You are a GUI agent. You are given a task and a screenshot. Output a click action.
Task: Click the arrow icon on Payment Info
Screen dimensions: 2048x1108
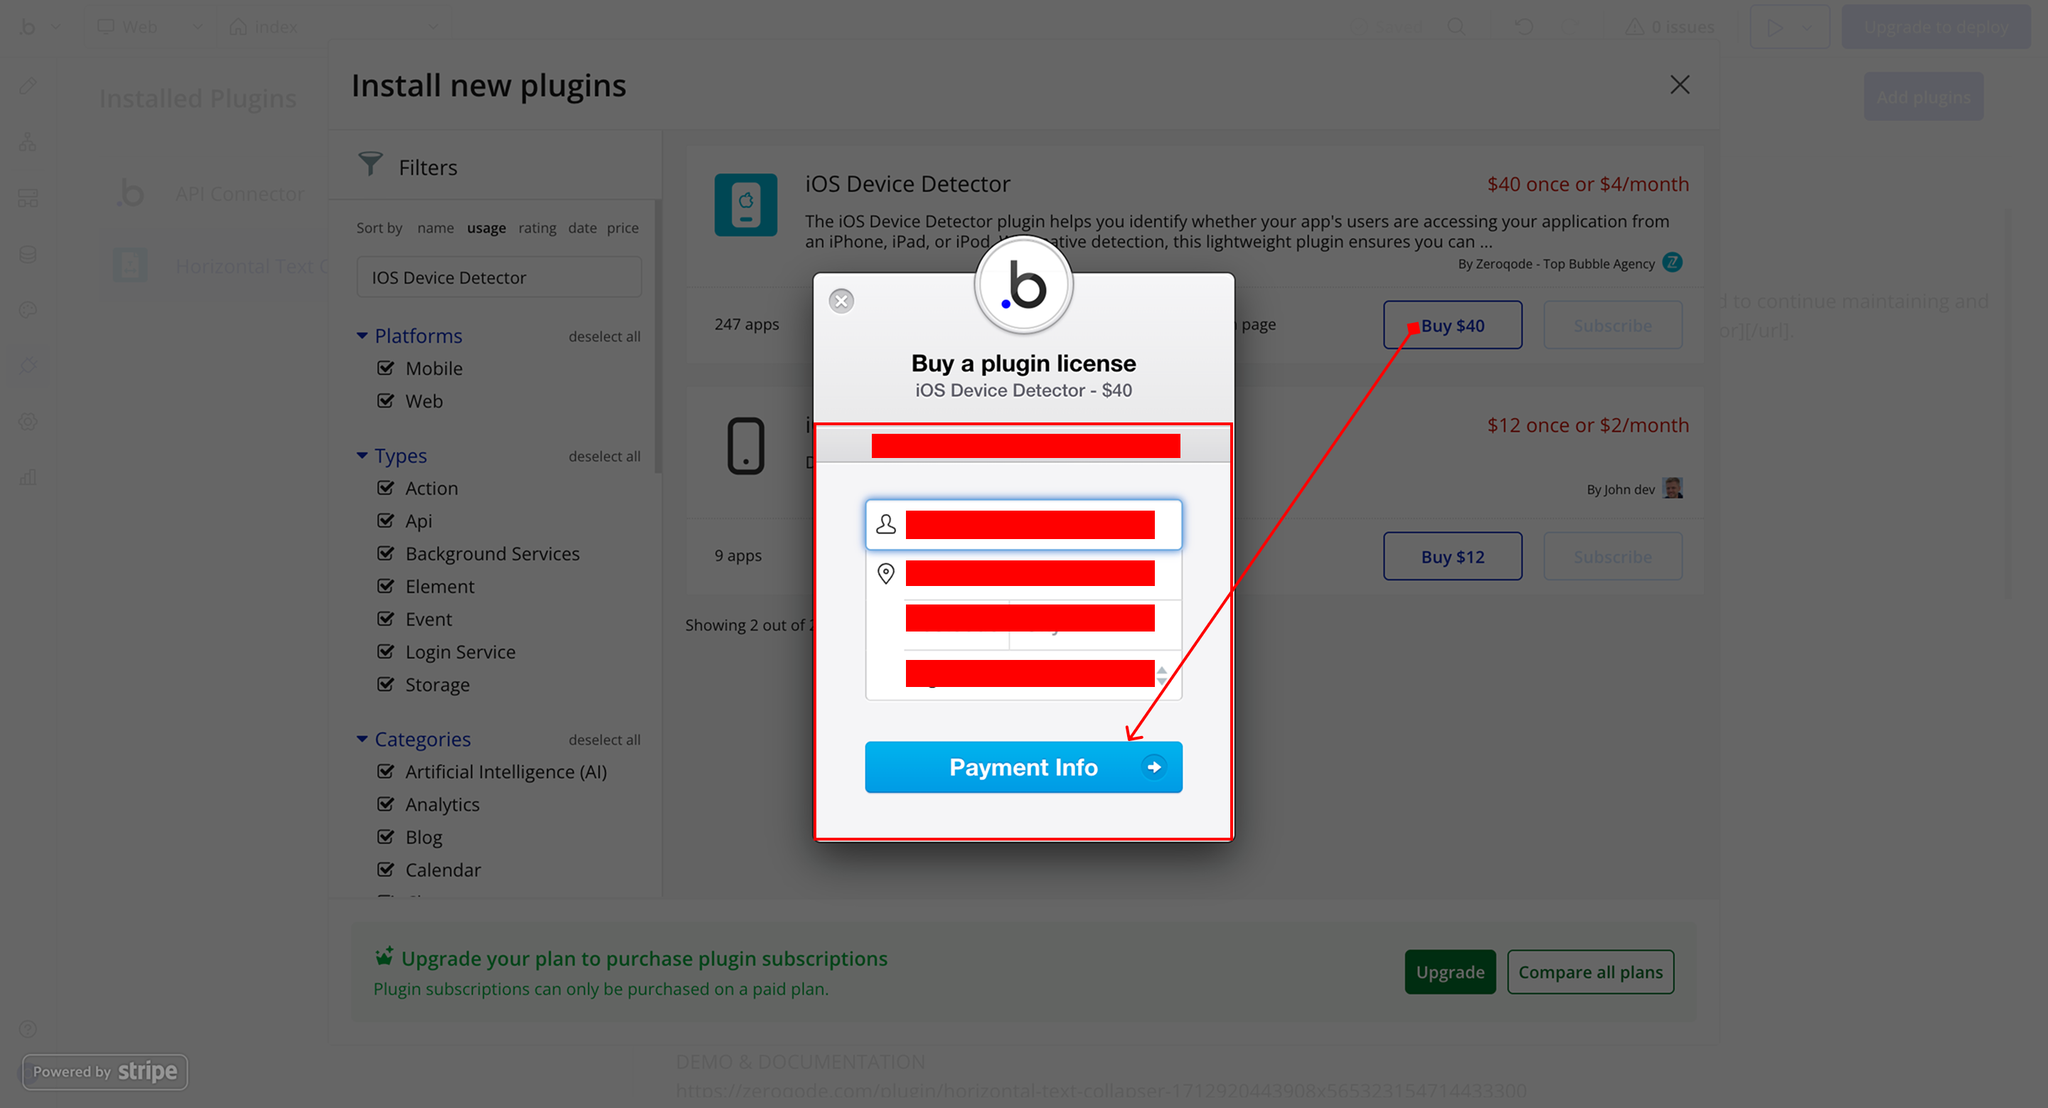(1154, 767)
